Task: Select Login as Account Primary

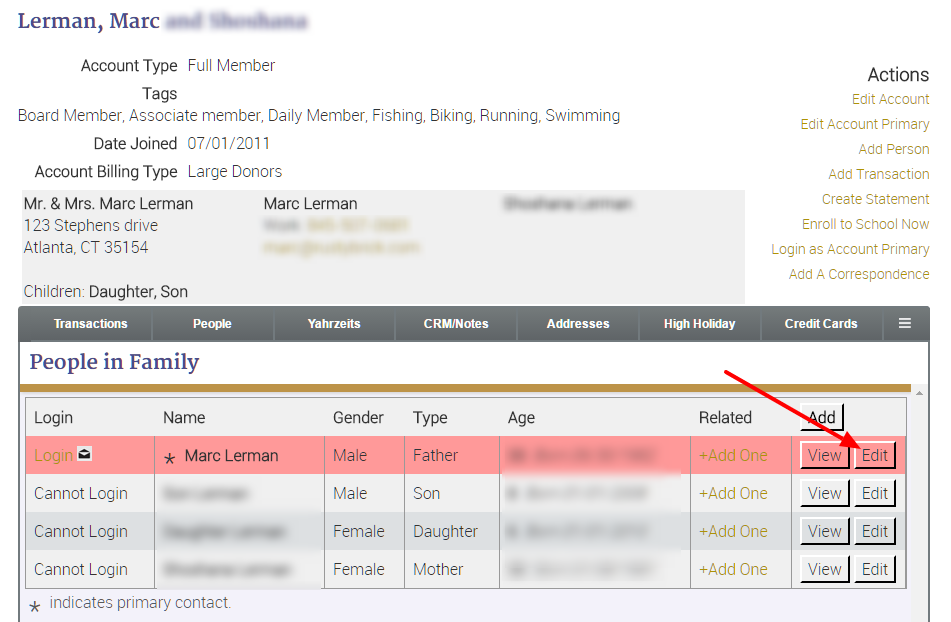Action: [849, 248]
